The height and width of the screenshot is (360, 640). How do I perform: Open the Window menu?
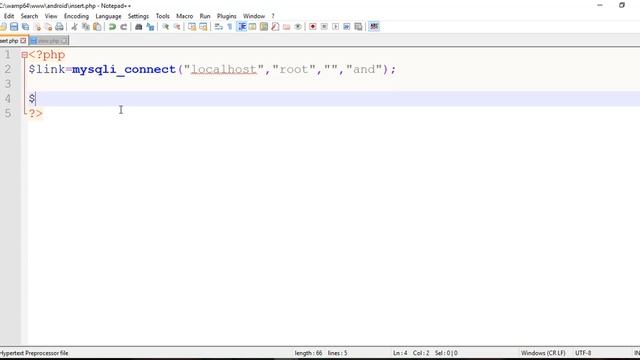tap(254, 16)
